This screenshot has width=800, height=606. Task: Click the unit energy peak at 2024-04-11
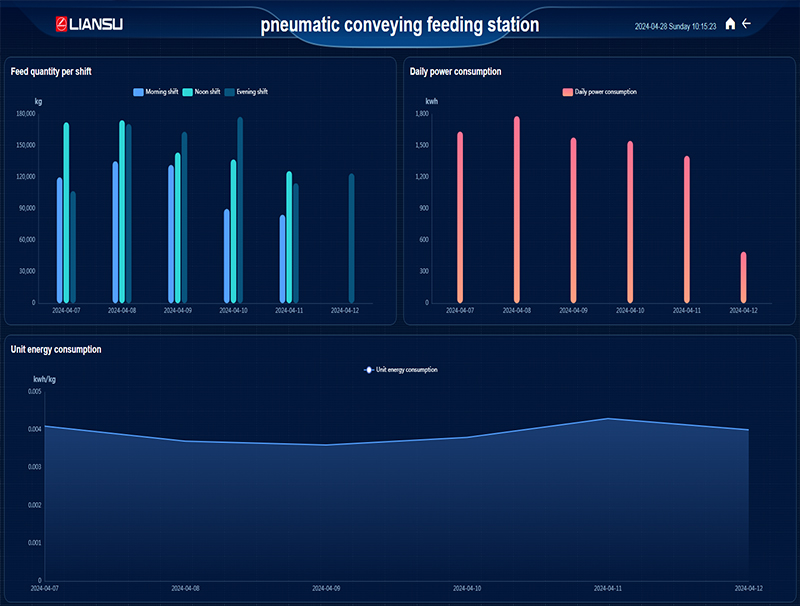point(608,419)
